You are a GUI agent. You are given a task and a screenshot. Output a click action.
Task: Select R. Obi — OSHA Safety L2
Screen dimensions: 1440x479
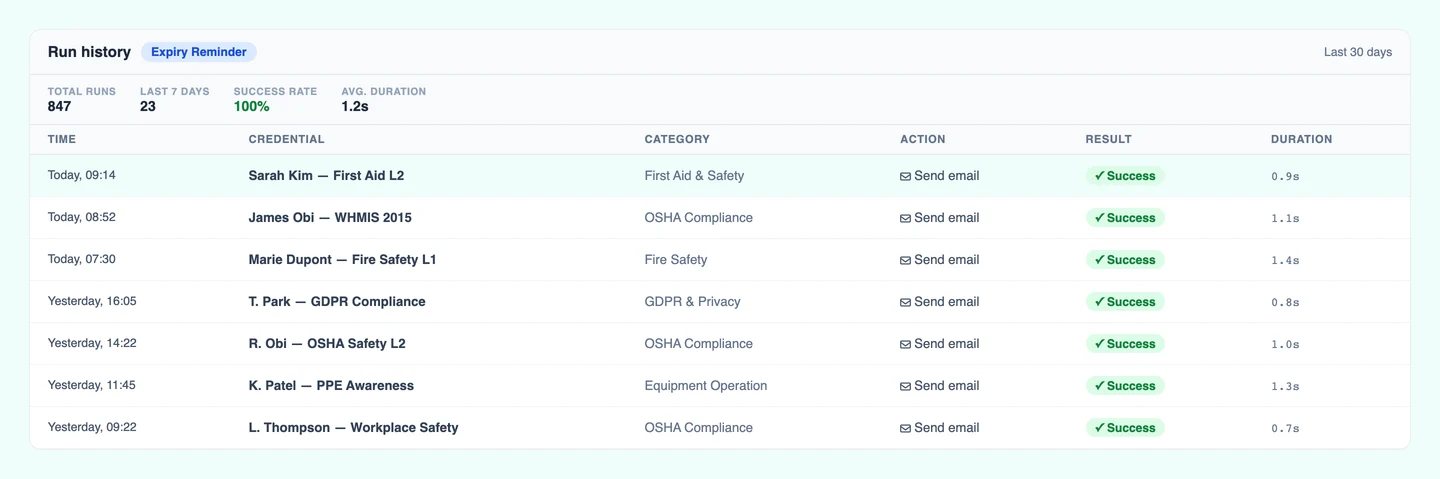coord(327,344)
